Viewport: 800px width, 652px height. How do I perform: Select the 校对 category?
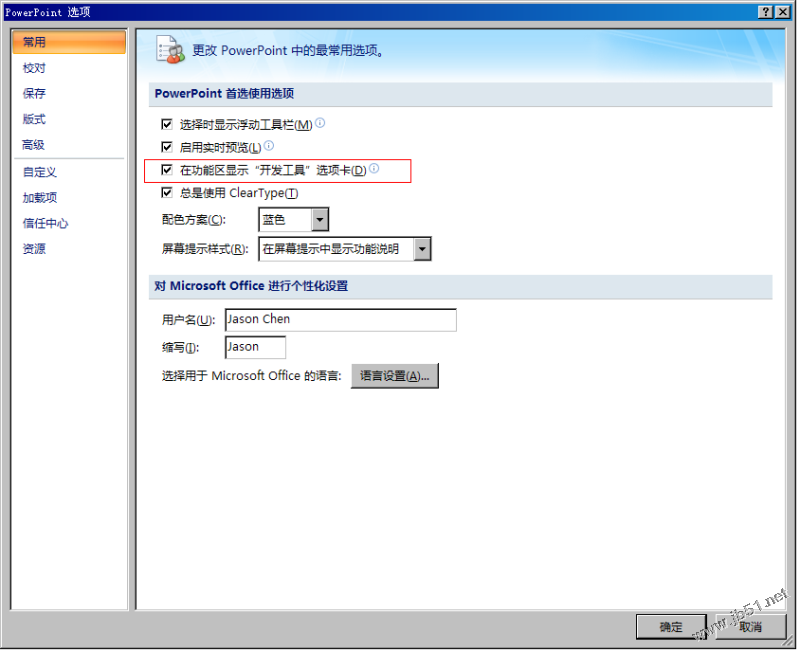pyautogui.click(x=34, y=68)
